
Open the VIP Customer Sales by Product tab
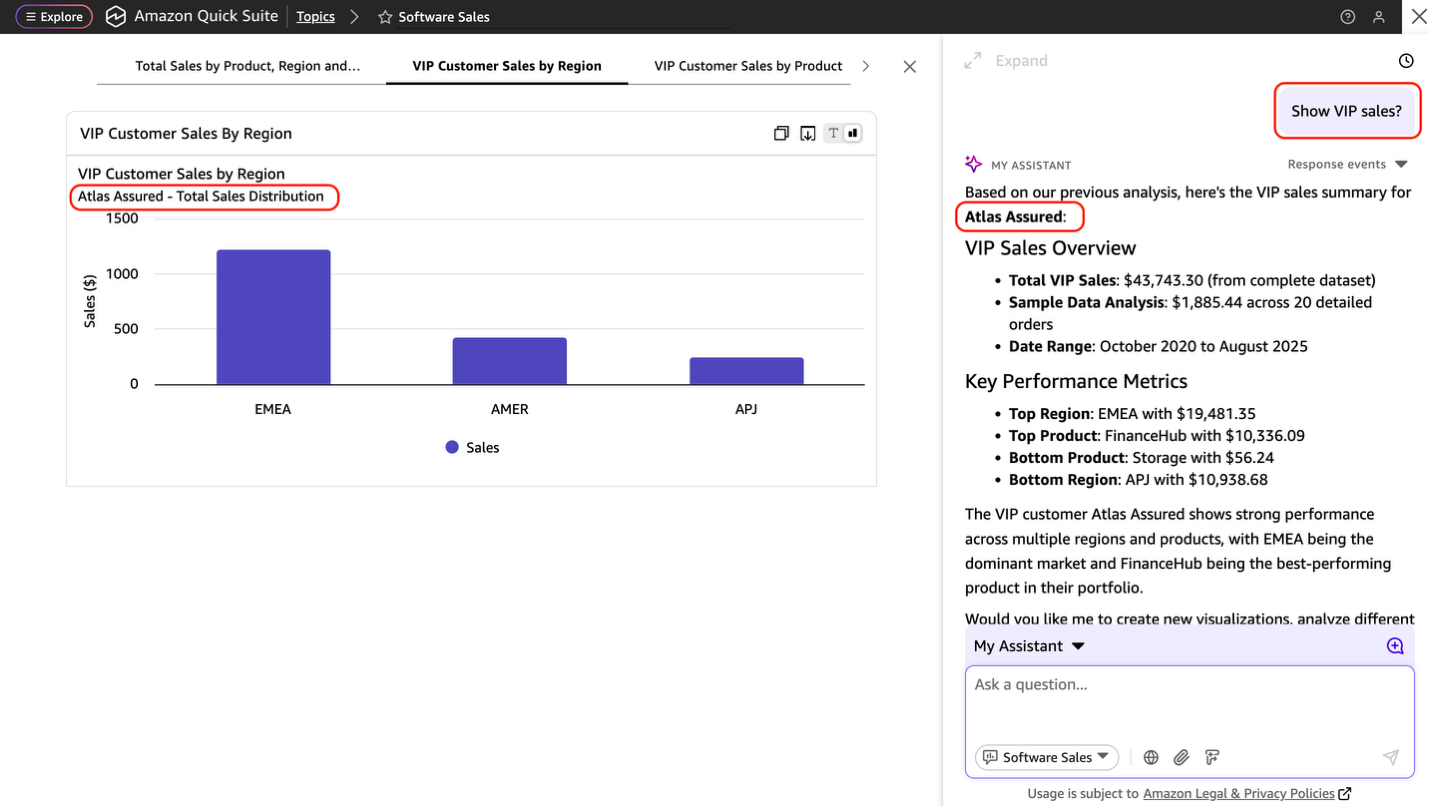[x=748, y=66]
